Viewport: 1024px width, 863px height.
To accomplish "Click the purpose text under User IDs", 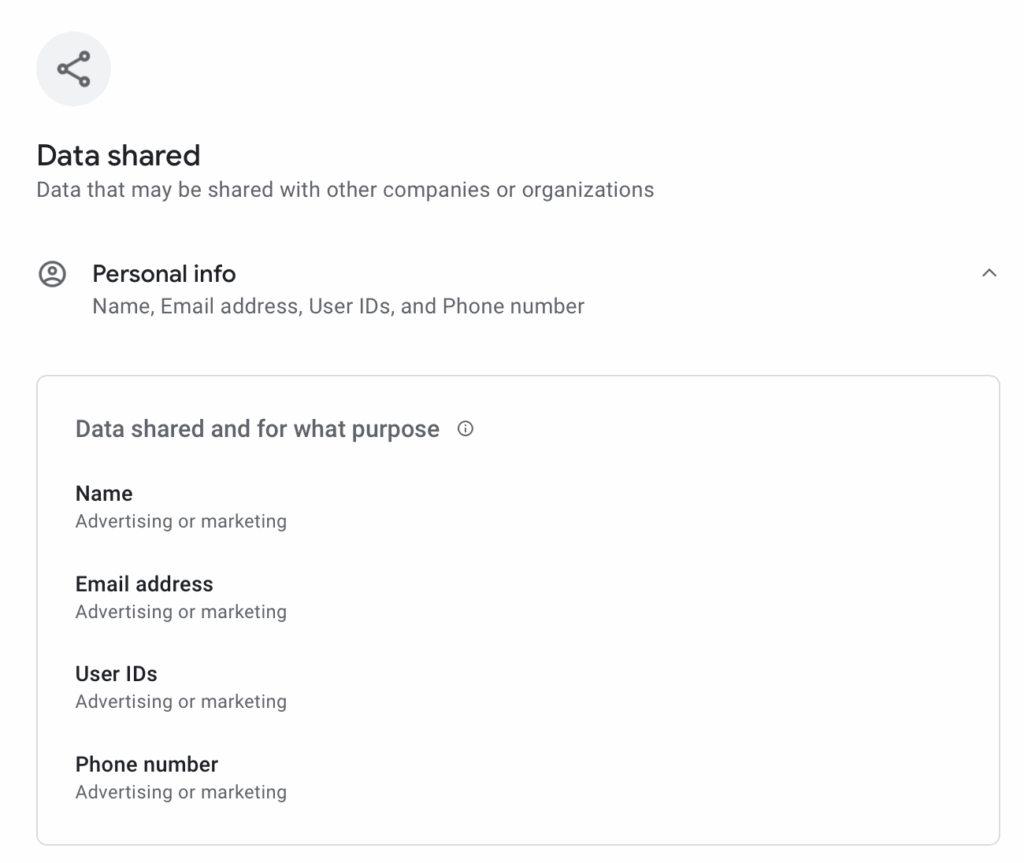I will [x=181, y=701].
